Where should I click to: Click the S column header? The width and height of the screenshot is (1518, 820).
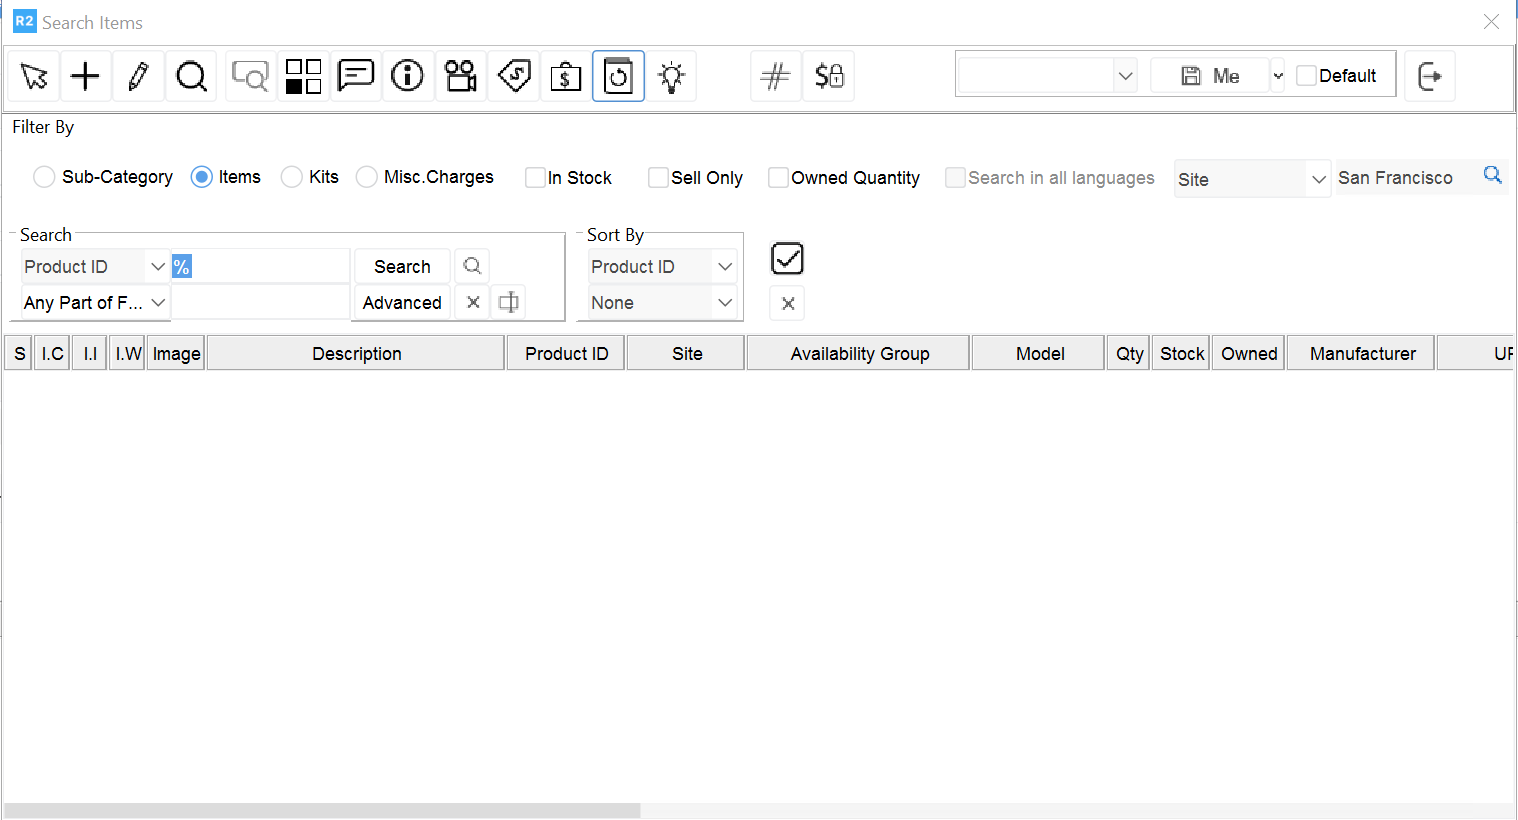click(x=19, y=354)
